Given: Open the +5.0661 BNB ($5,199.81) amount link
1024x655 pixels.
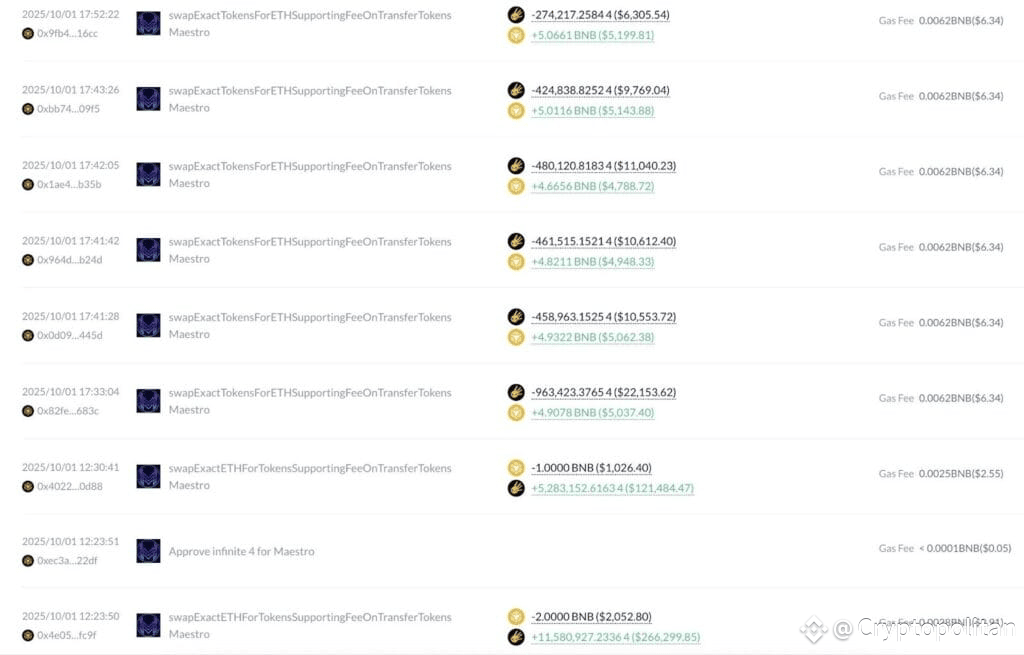Looking at the screenshot, I should (592, 35).
